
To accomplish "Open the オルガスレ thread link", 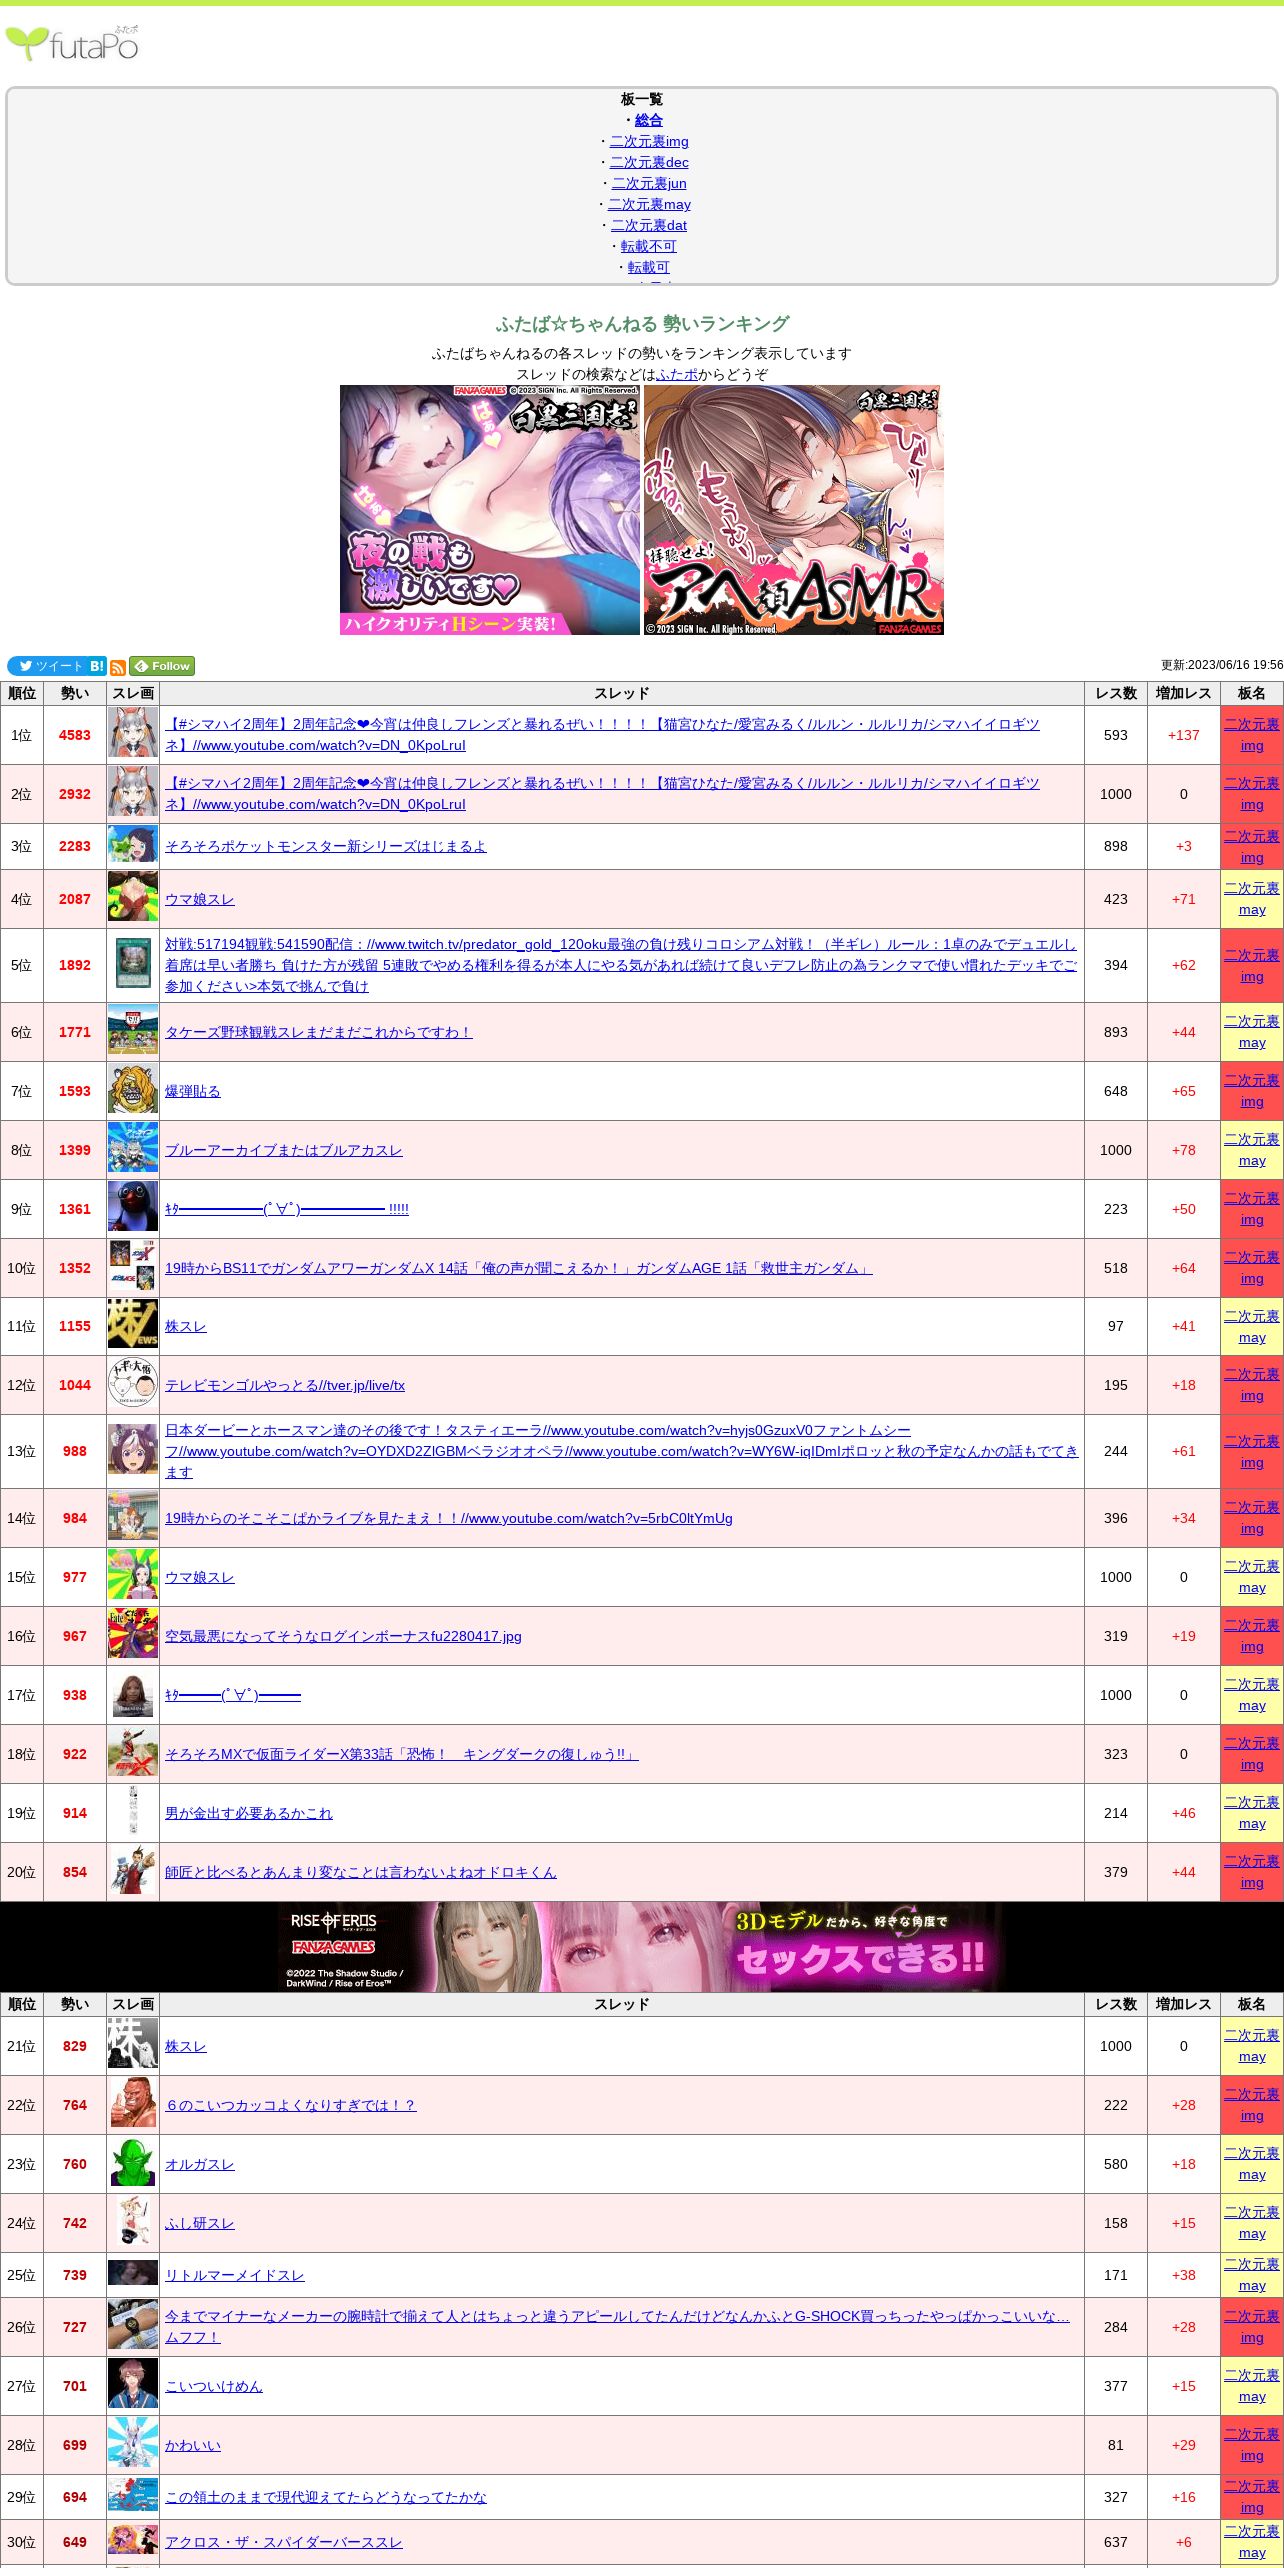I will tap(200, 2164).
